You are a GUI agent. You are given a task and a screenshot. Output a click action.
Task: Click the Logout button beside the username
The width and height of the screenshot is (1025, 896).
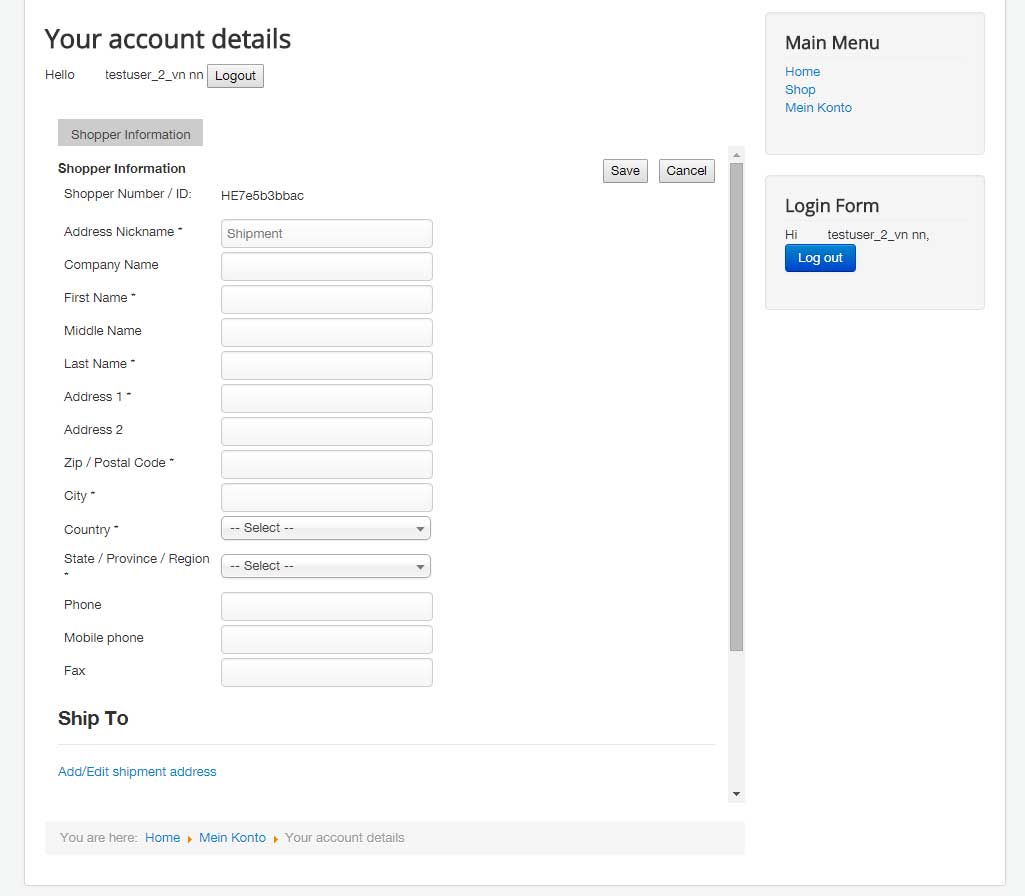[235, 76]
